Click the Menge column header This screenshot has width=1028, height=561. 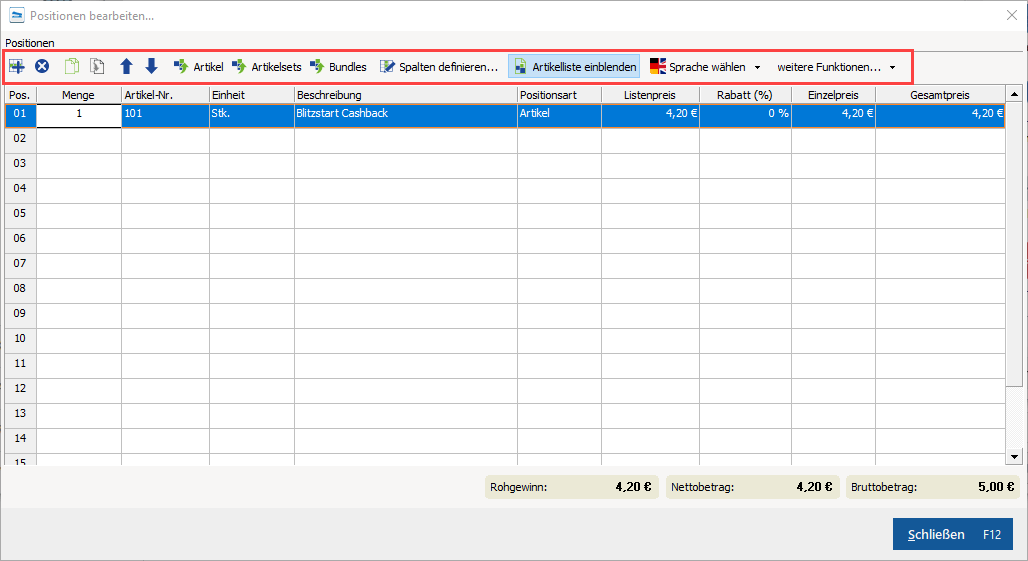coord(79,95)
